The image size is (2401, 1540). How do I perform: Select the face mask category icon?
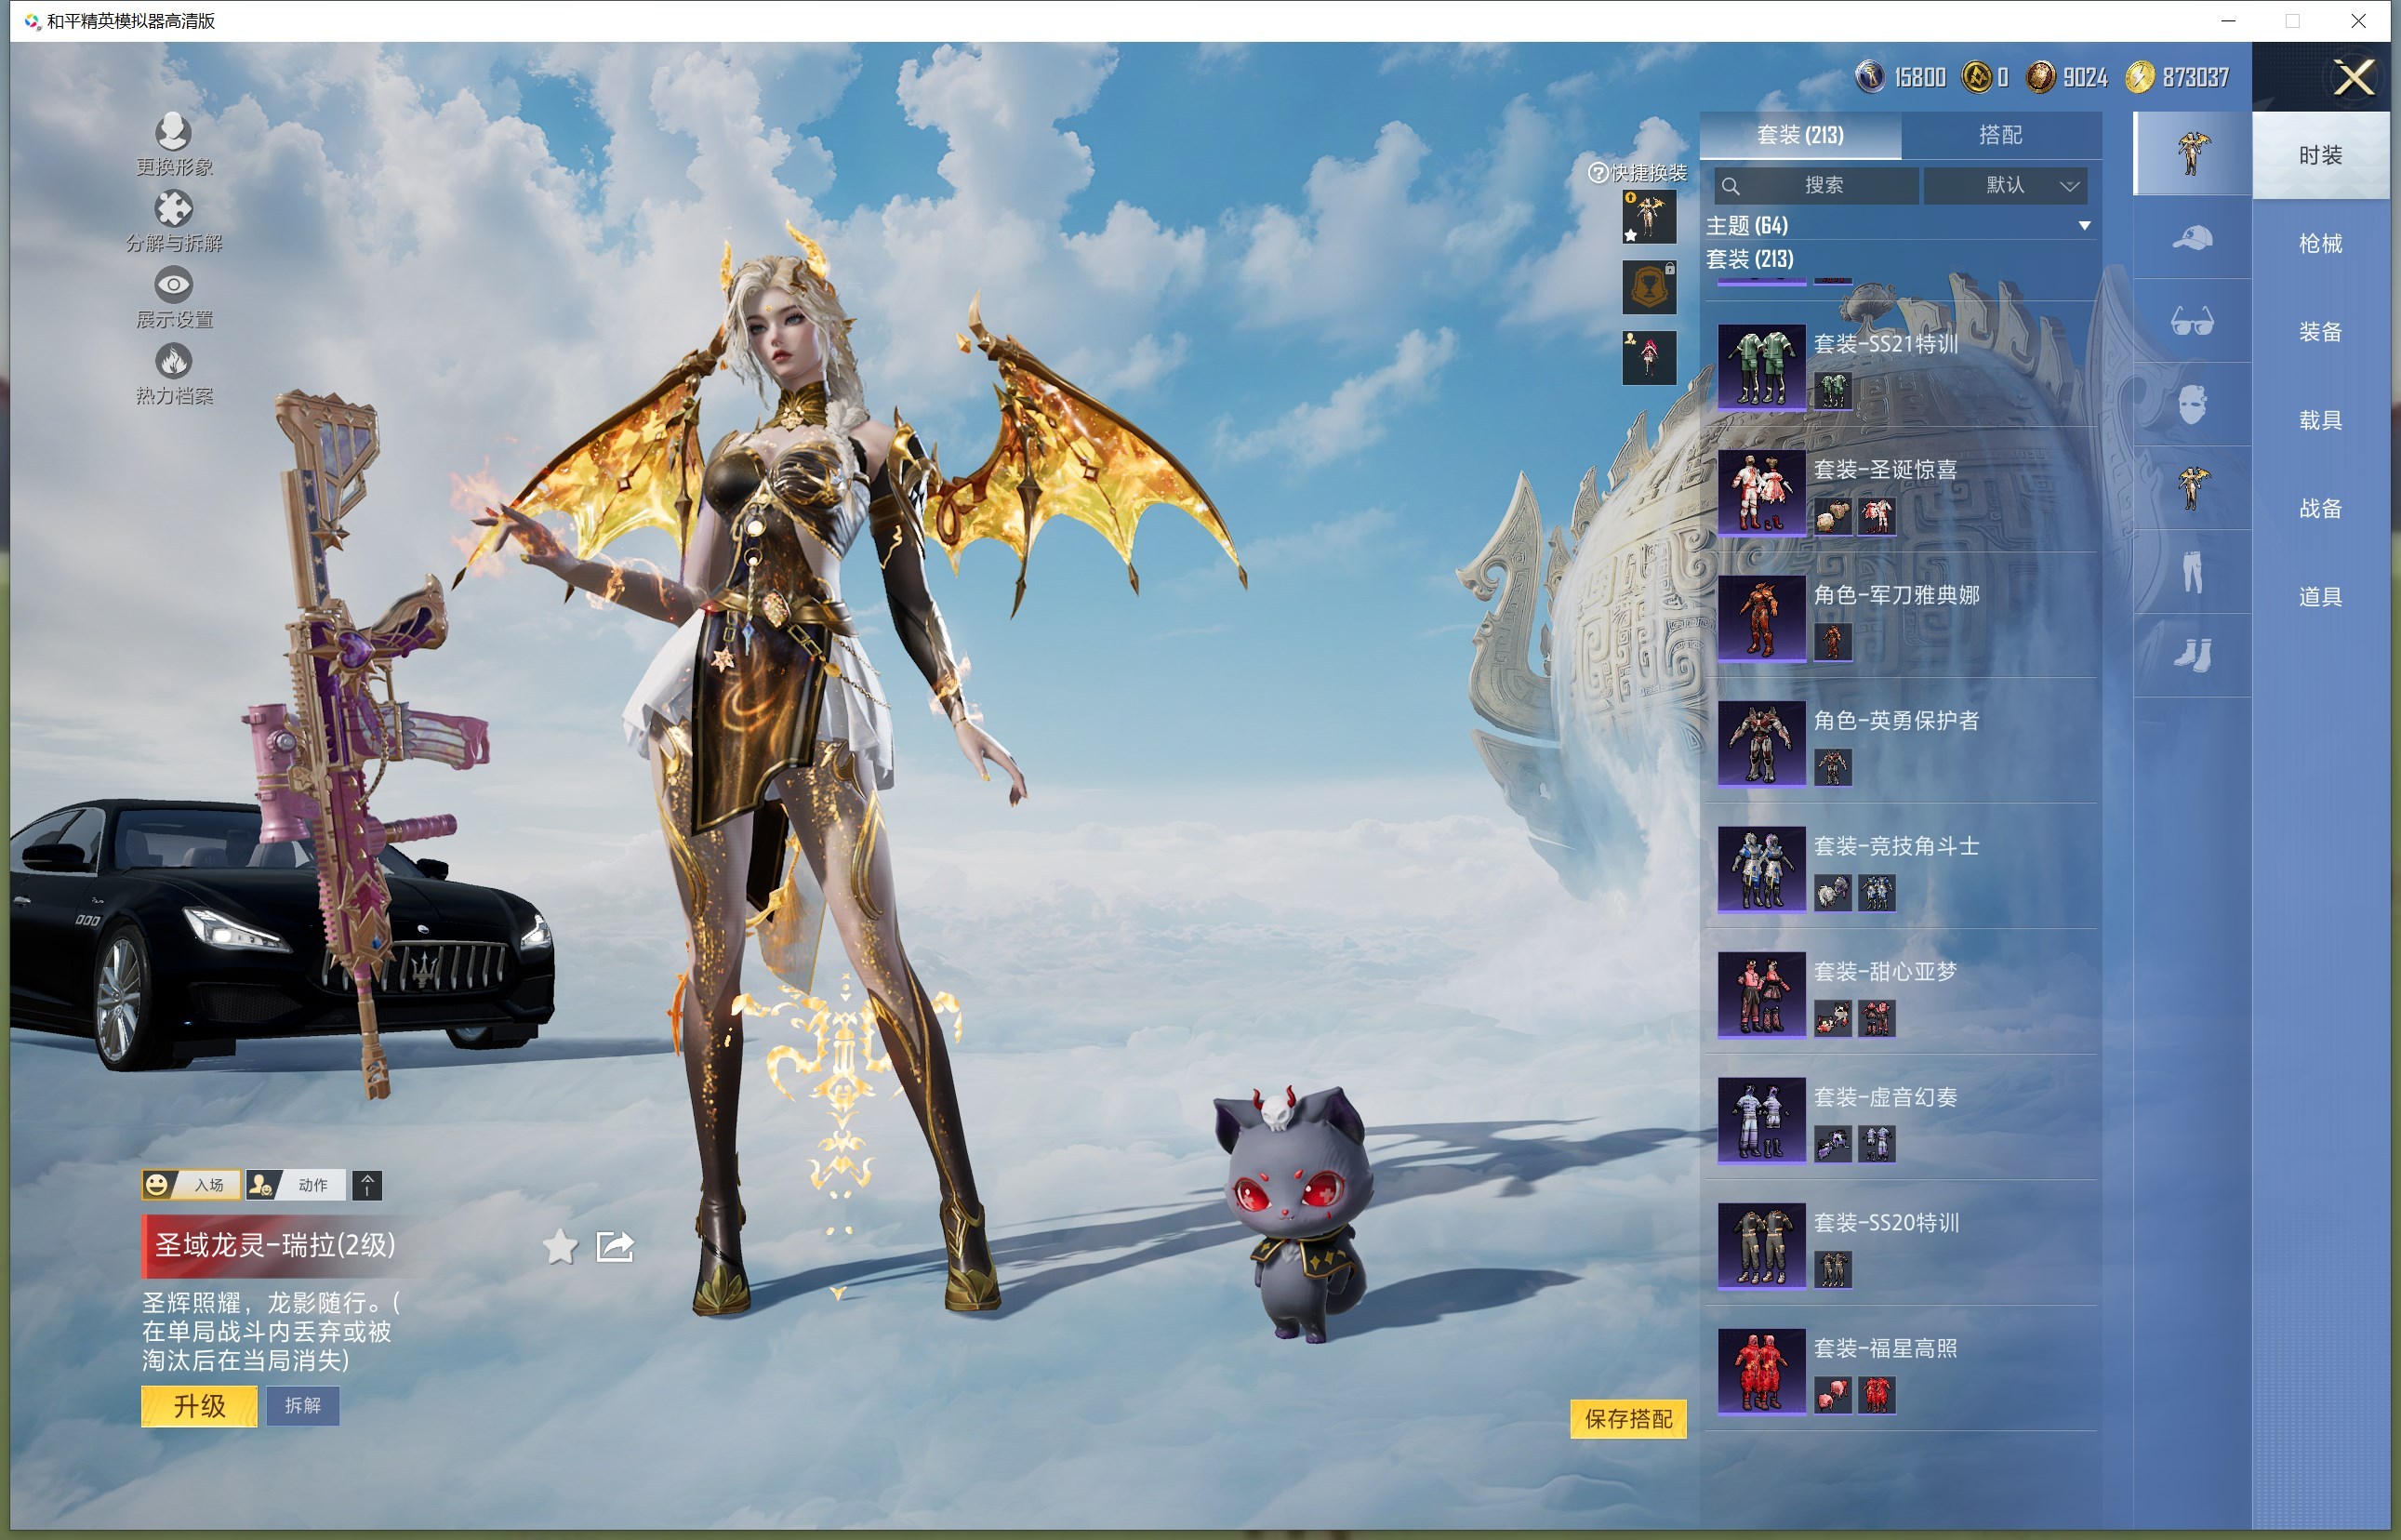pyautogui.click(x=2192, y=405)
